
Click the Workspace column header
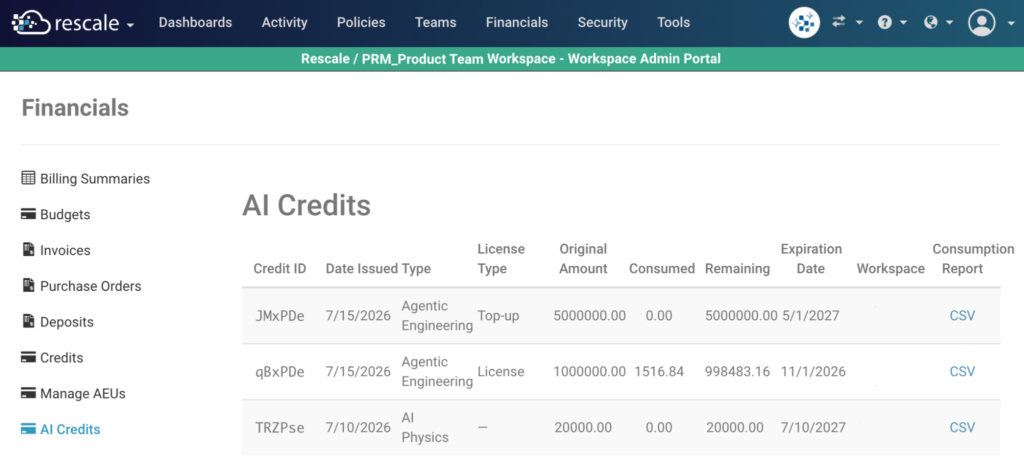pos(891,269)
